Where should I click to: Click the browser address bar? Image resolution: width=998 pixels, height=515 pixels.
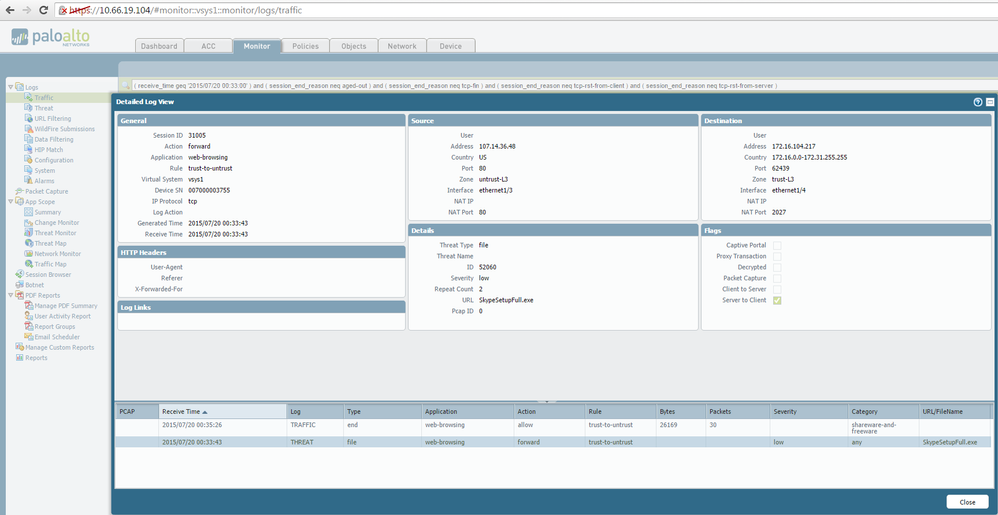tap(525, 10)
